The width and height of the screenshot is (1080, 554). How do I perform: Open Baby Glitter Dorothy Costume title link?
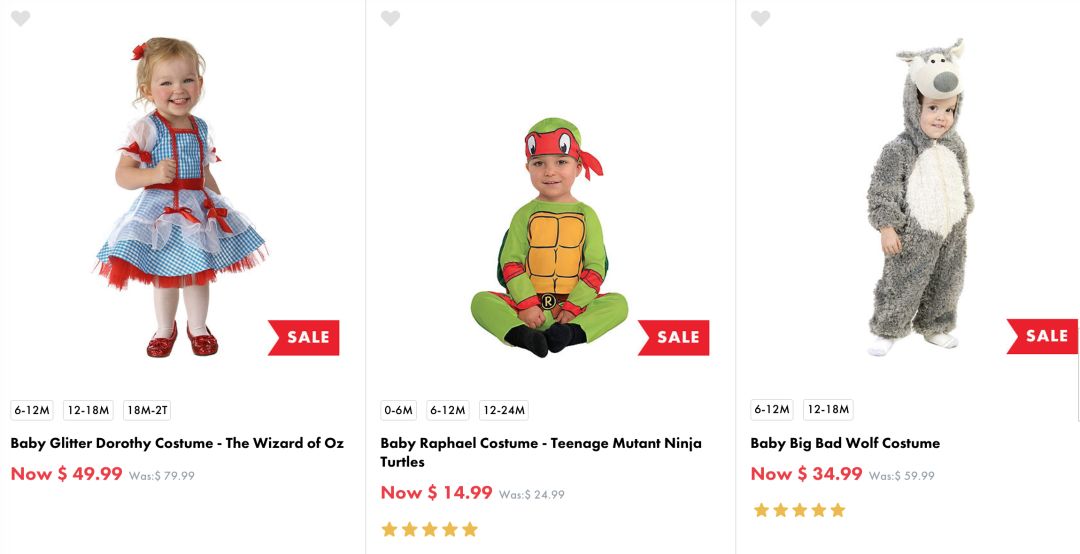[177, 443]
